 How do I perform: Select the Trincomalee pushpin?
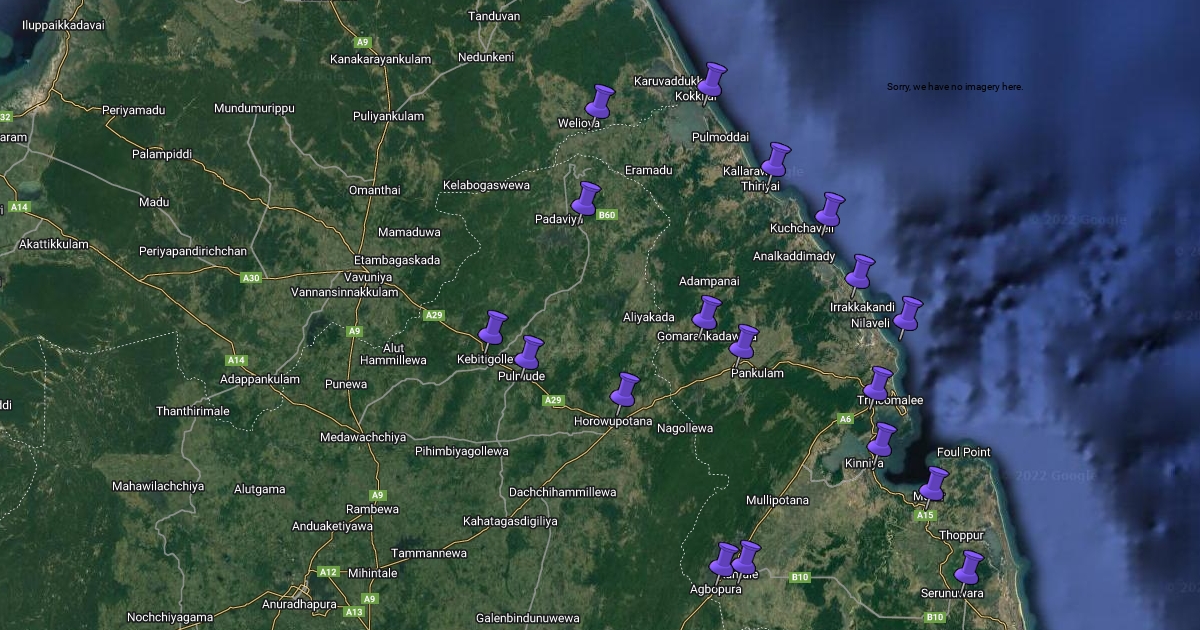click(877, 383)
